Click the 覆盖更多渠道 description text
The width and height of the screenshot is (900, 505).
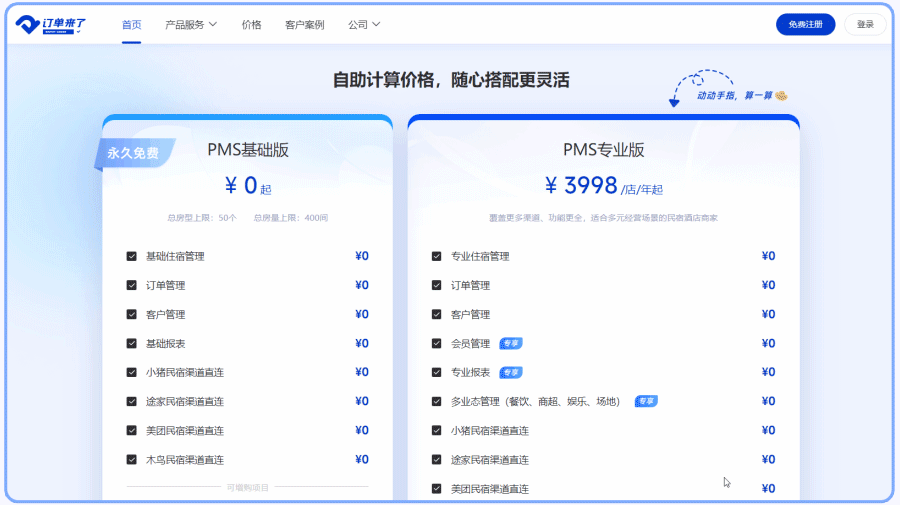tap(603, 218)
